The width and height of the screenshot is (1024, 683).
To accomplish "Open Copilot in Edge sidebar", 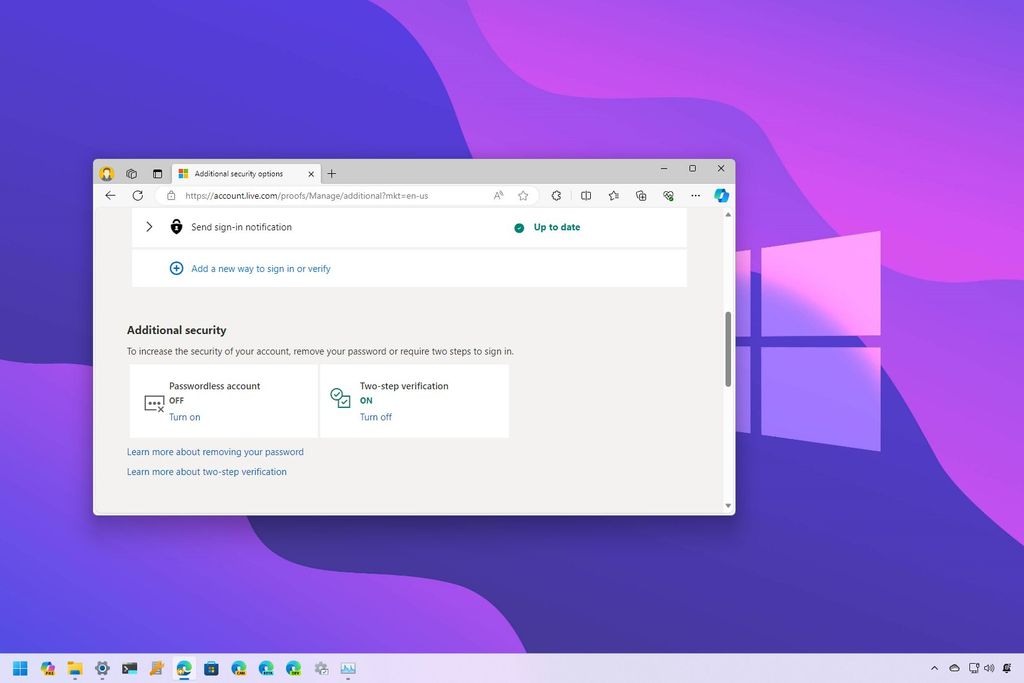I will tap(721, 196).
